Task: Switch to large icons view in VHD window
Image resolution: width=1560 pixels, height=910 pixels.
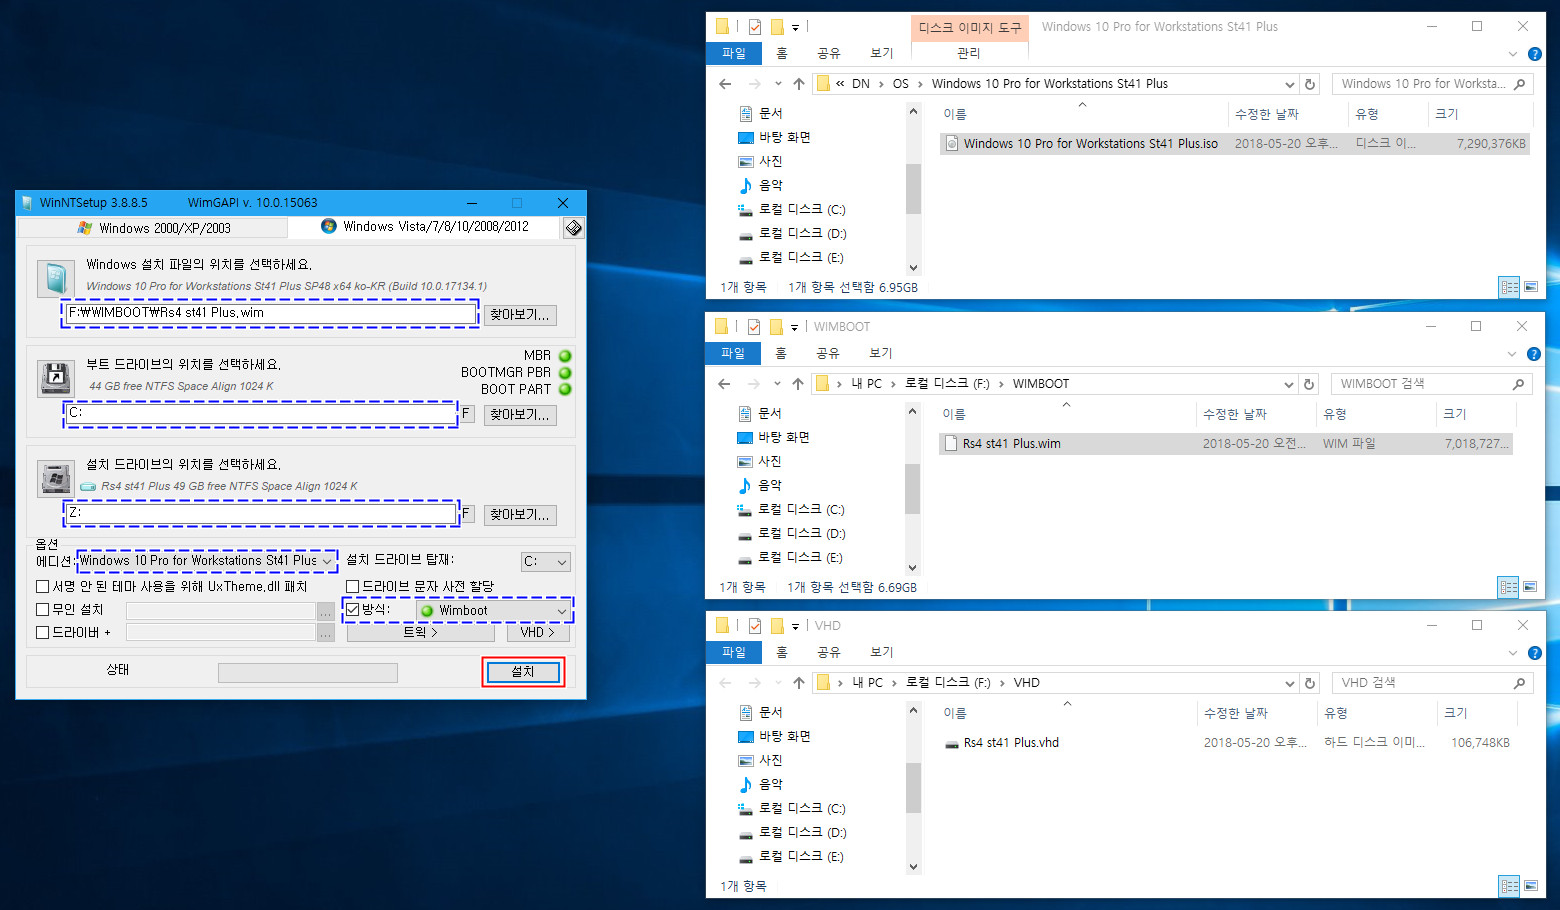Action: [1531, 886]
